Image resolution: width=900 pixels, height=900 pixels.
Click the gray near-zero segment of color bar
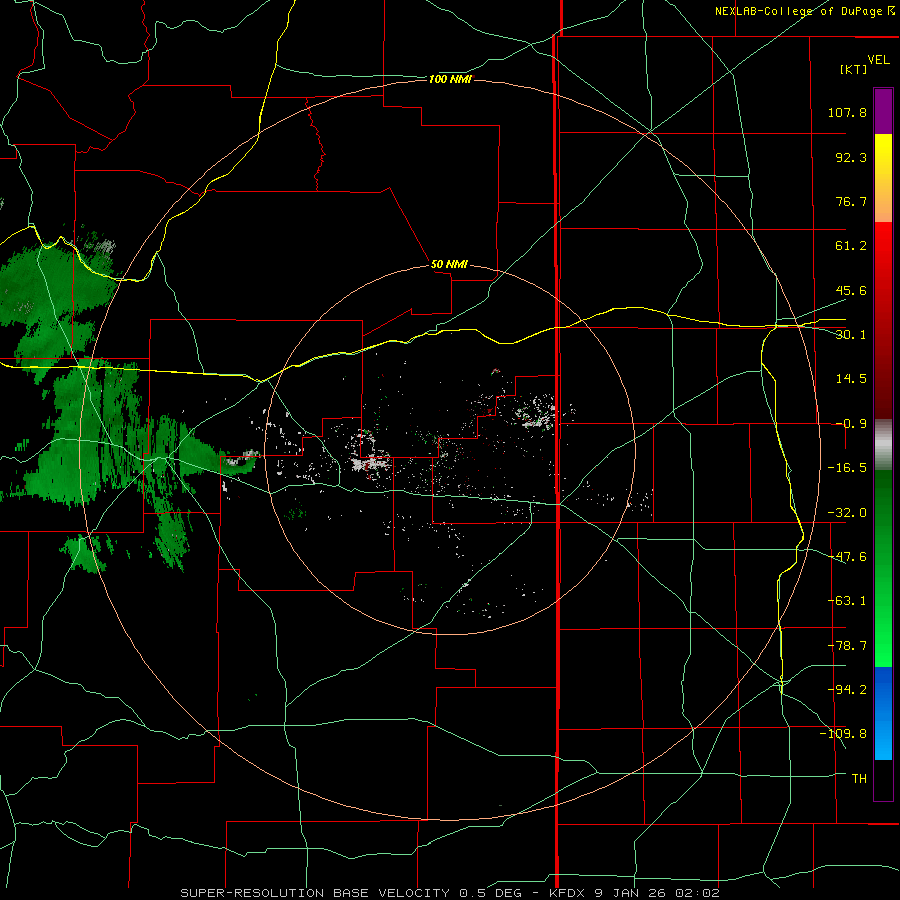(883, 445)
